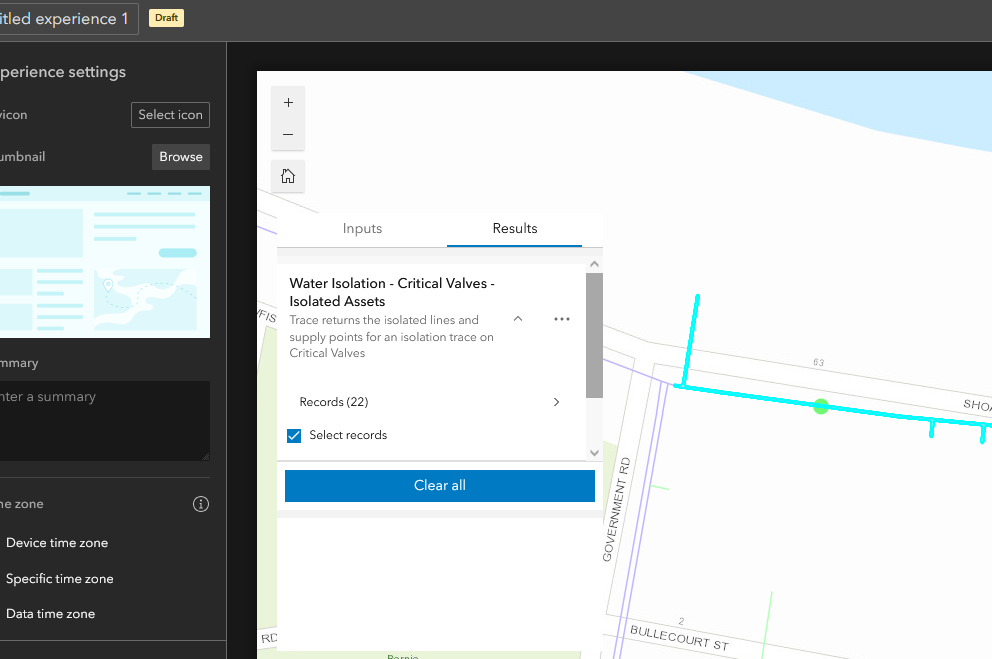Switch to the Inputs tab
992x659 pixels.
pyautogui.click(x=362, y=228)
